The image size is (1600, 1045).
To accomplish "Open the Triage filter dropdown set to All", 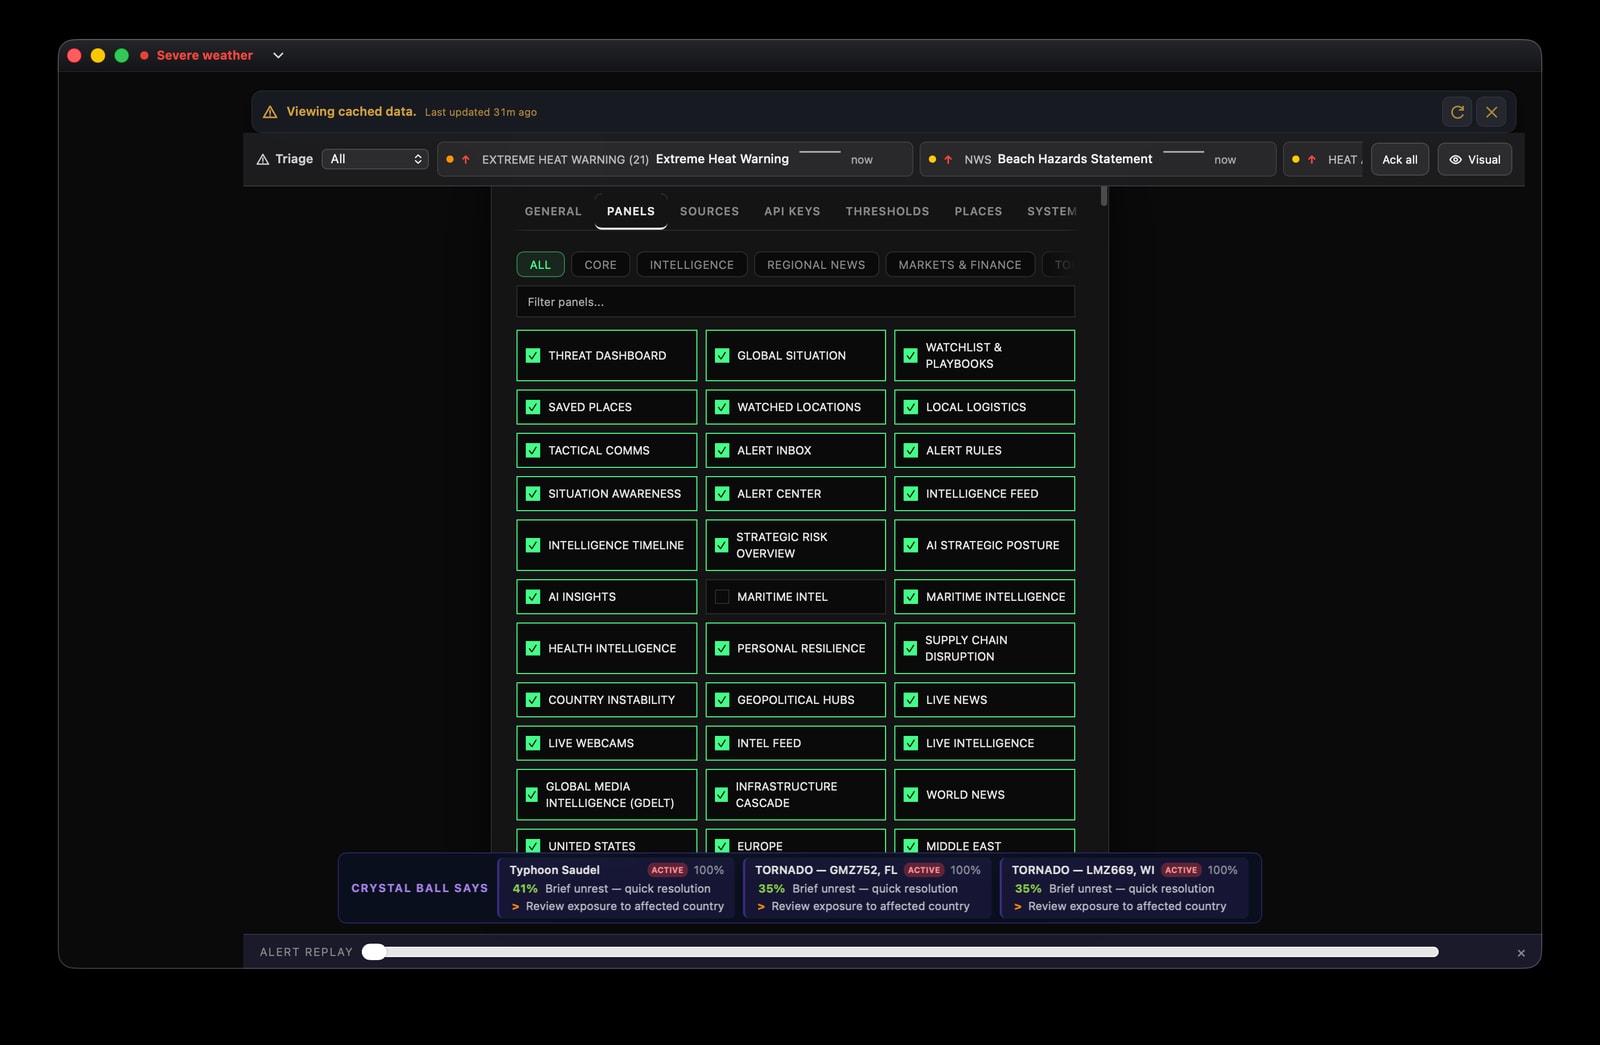I will coord(376,159).
